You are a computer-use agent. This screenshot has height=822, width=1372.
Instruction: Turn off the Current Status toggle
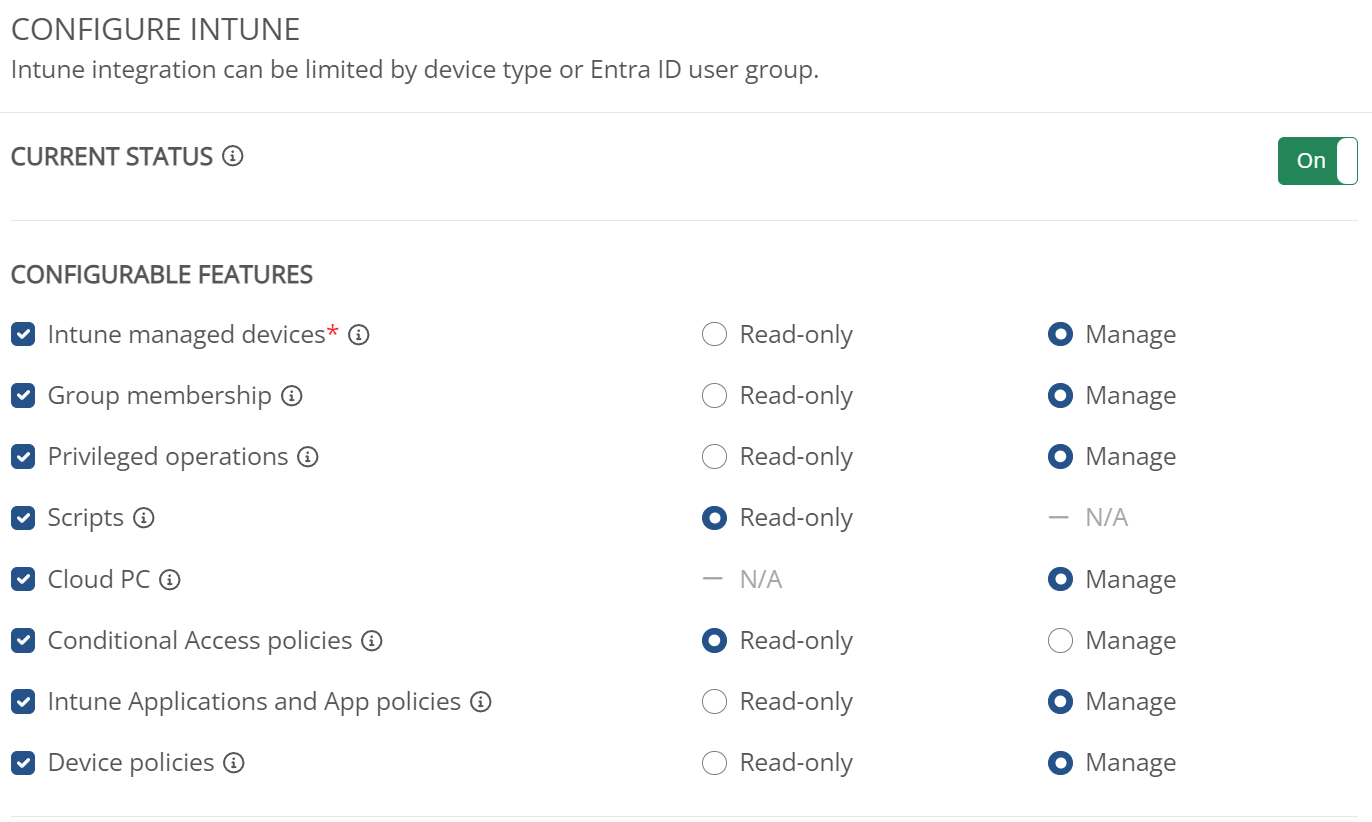(1316, 161)
